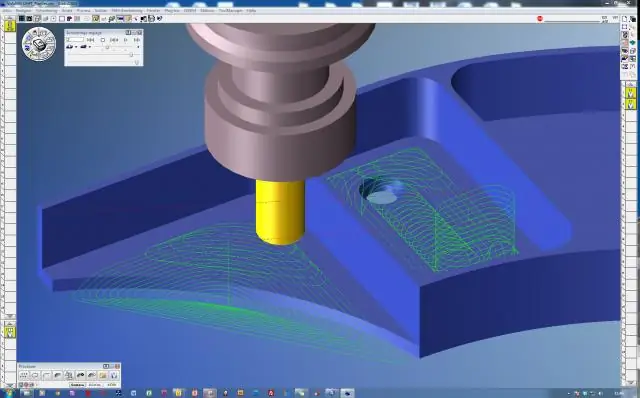Close the bottom floating tool panel
Viewport: 640px width, 398px height.
117,366
